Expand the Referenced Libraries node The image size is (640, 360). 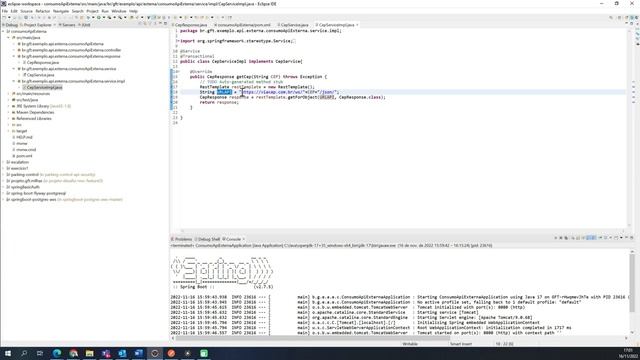[8, 118]
